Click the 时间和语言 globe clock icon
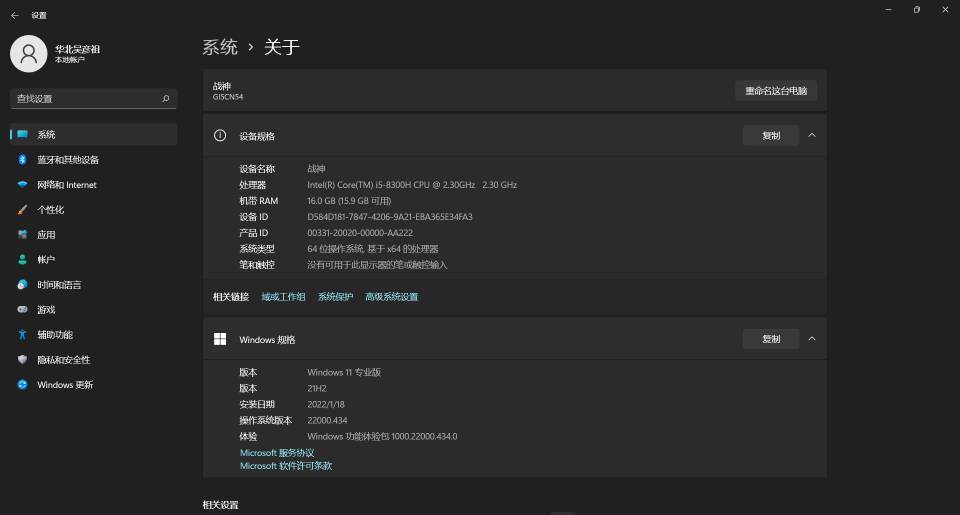Screen dimensions: 960x515 (23, 285)
